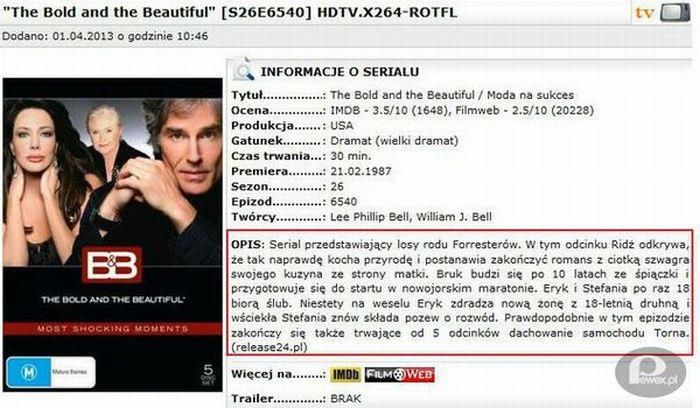Click the Premiera date 21.02.1987
Viewport: 700px width, 408px height.
pyautogui.click(x=361, y=171)
